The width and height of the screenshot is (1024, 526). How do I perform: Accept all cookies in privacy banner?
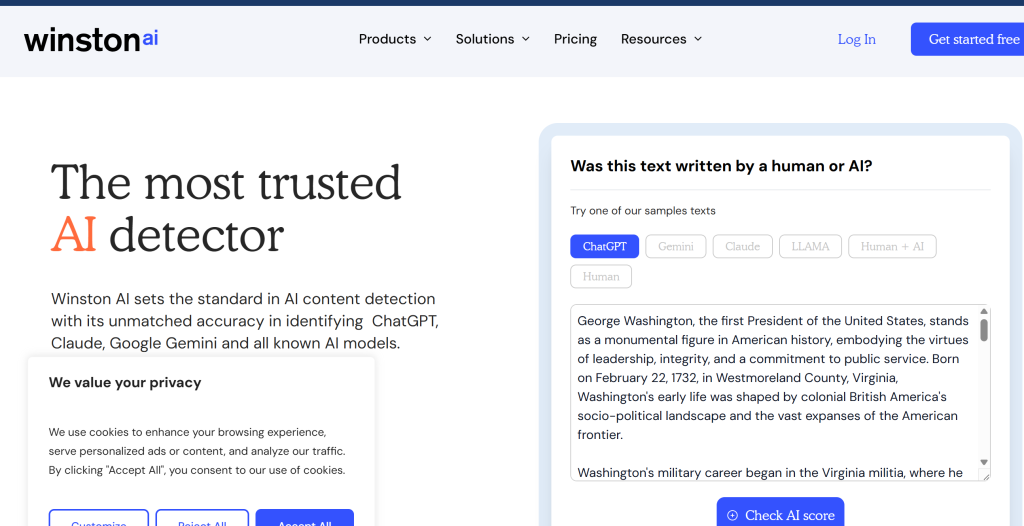pos(304,520)
